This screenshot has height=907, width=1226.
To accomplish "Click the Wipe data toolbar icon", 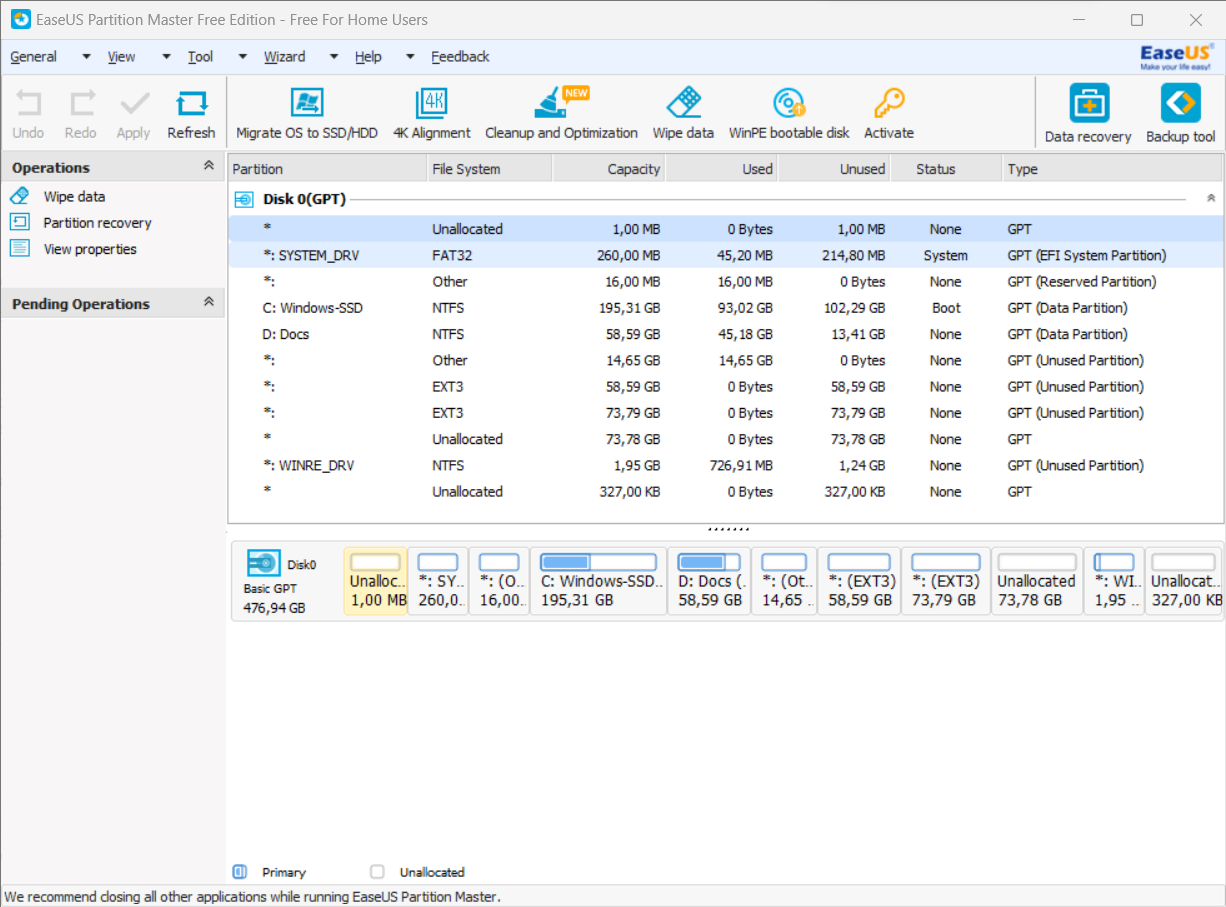I will click(684, 103).
